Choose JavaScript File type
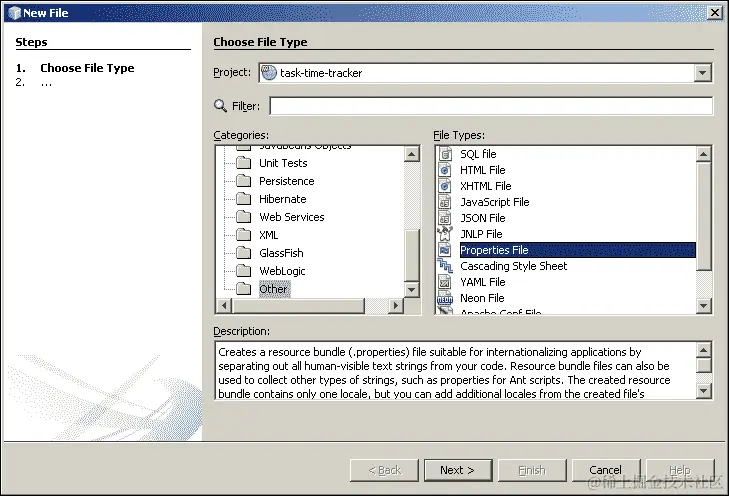 [x=495, y=202]
